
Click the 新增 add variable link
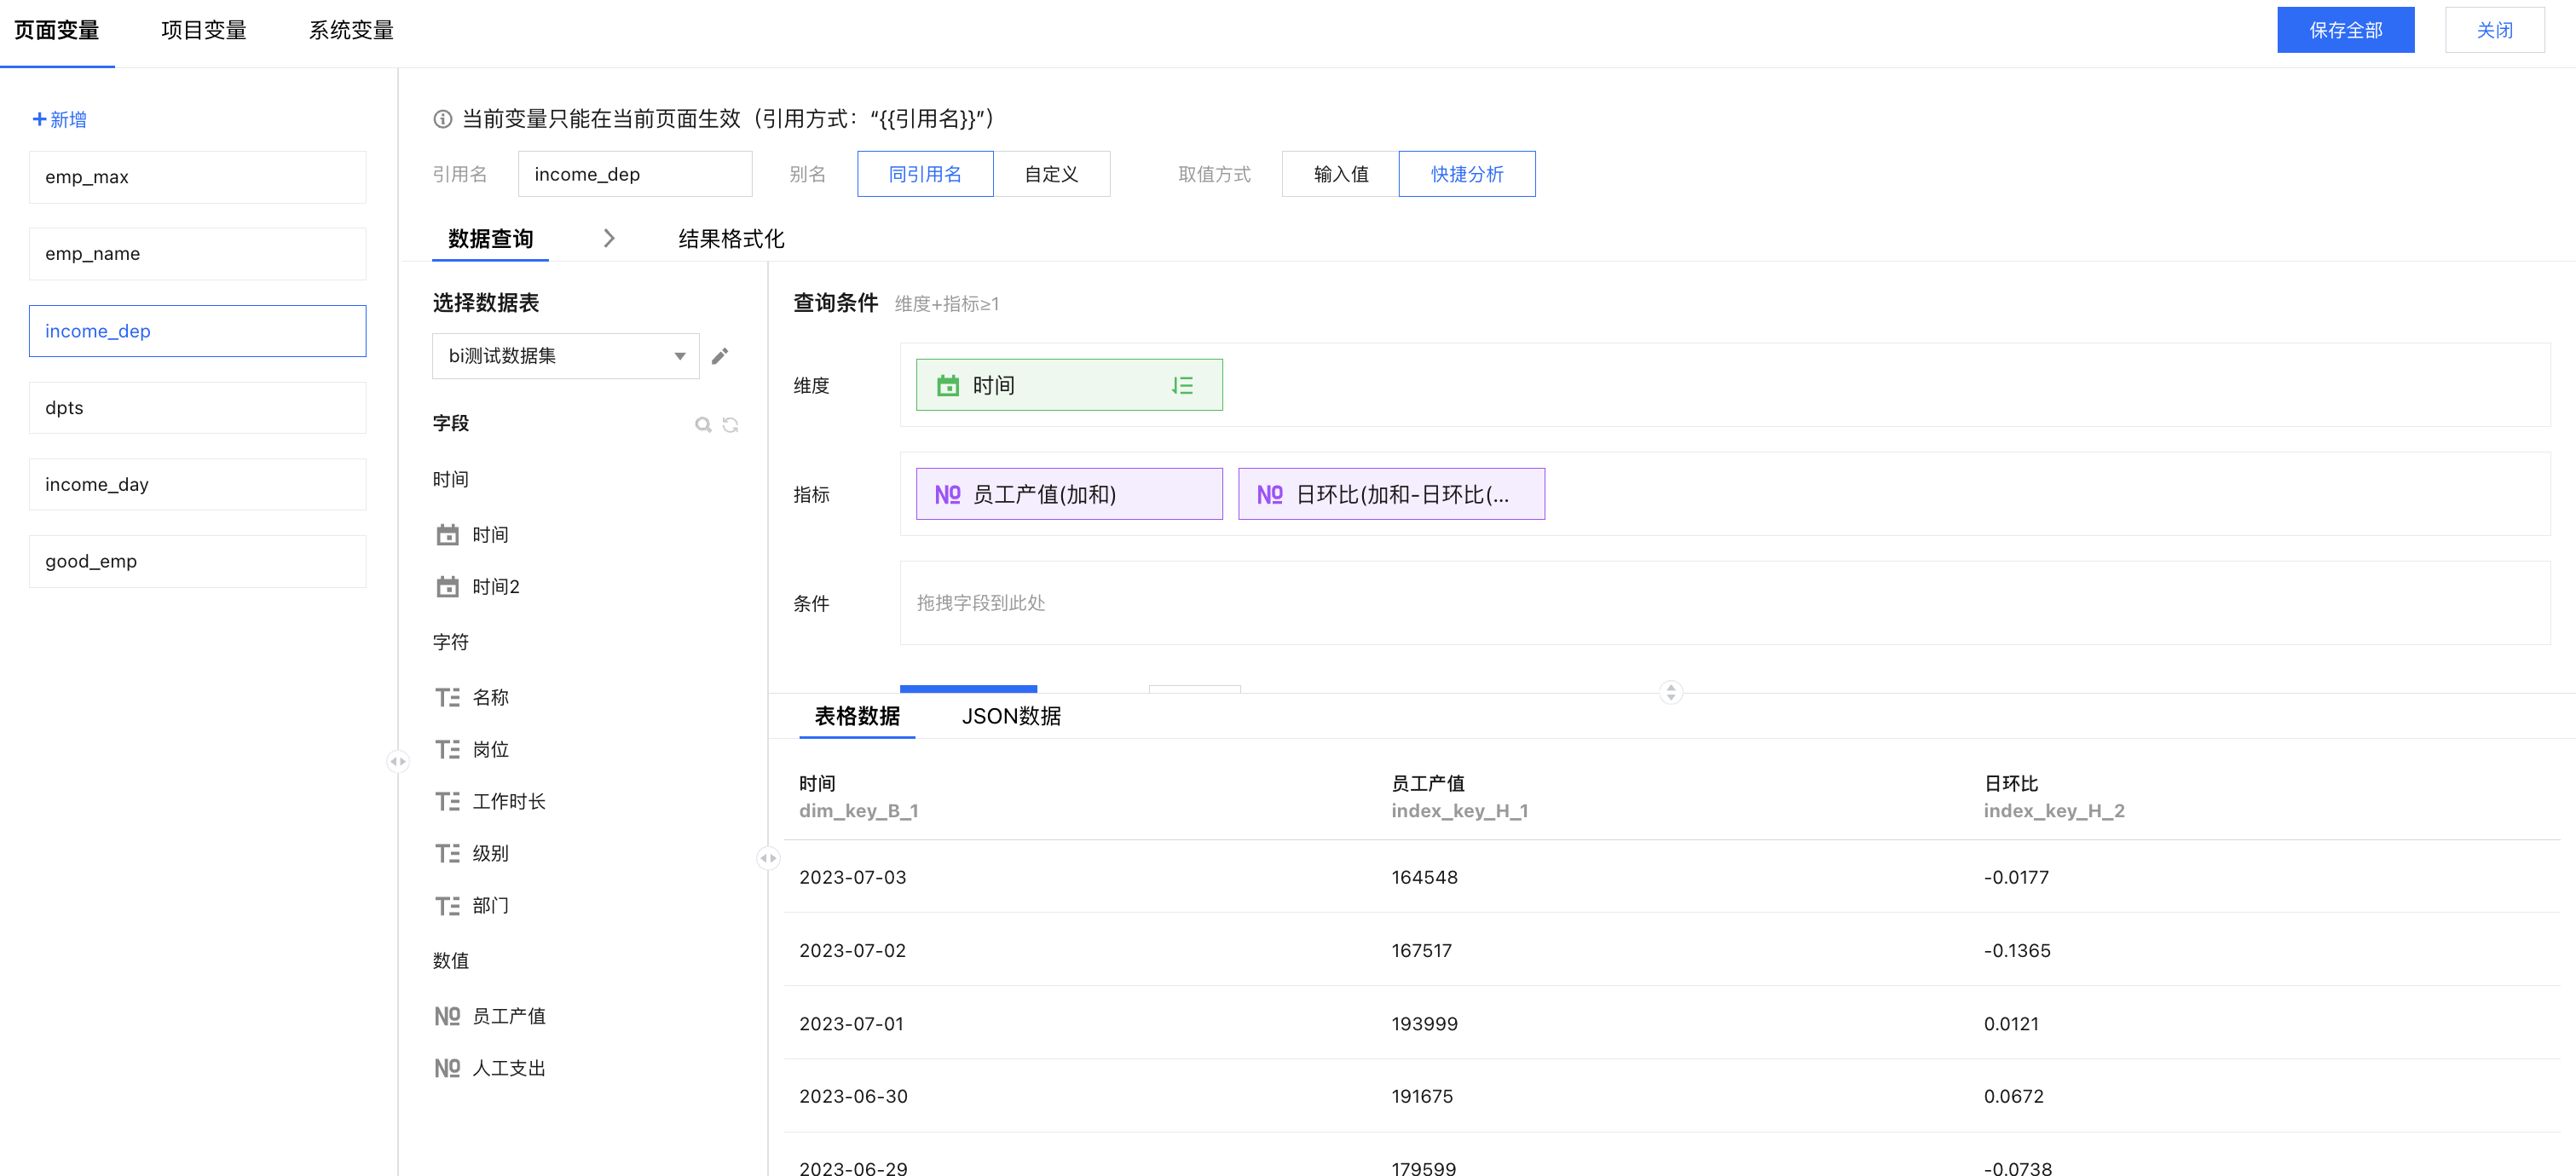(60, 119)
